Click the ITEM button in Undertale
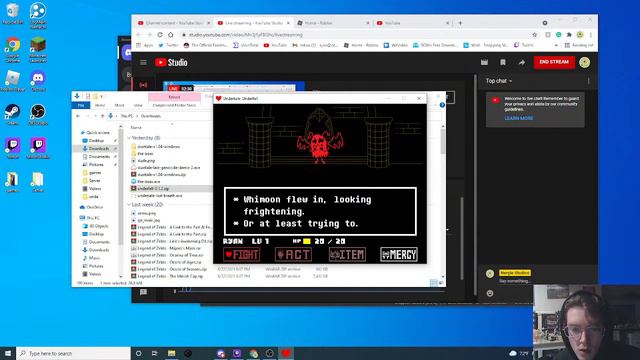 pos(347,255)
